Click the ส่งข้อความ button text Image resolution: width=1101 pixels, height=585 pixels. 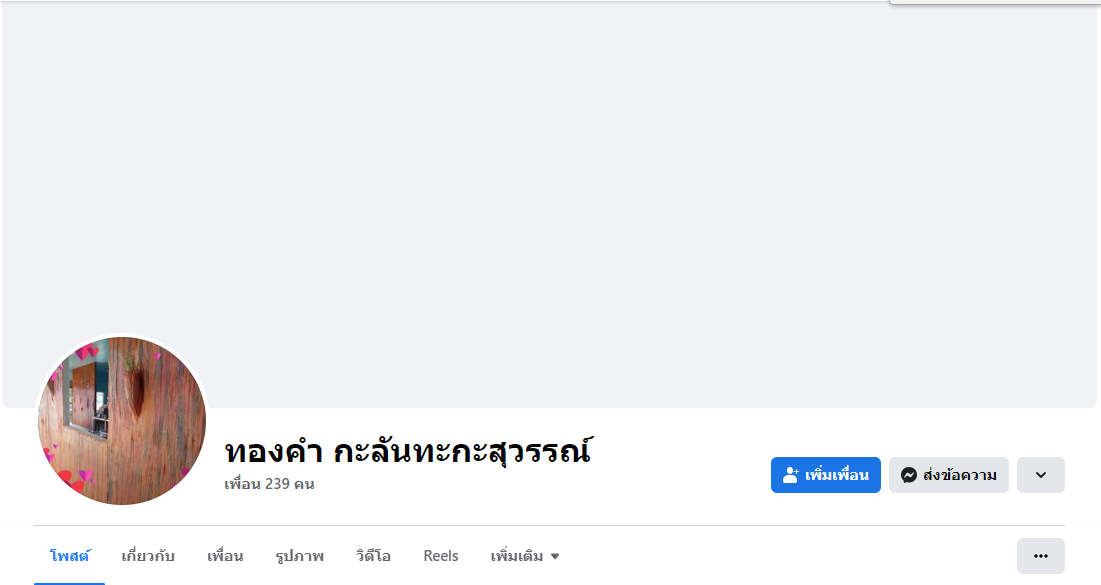click(x=960, y=475)
